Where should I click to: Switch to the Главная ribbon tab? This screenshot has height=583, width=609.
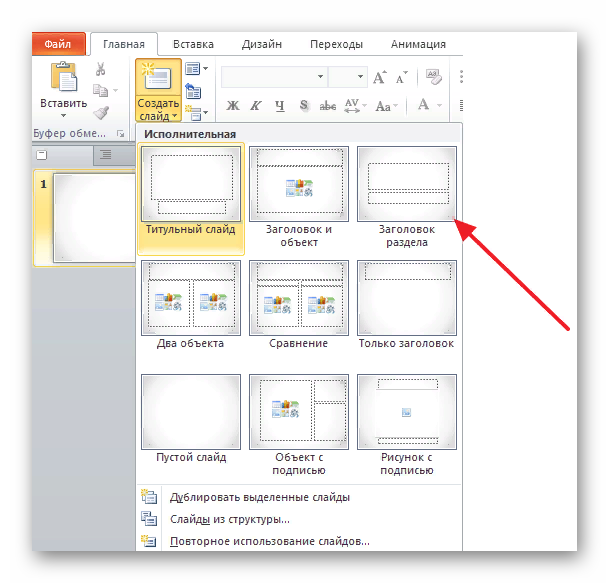click(124, 44)
